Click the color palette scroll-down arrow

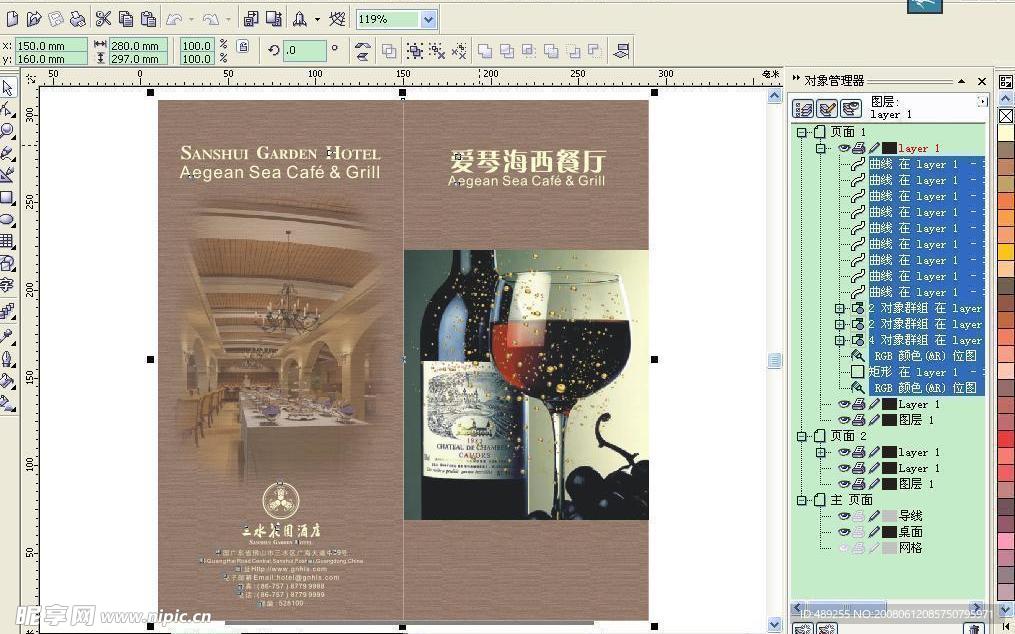pos(1006,610)
